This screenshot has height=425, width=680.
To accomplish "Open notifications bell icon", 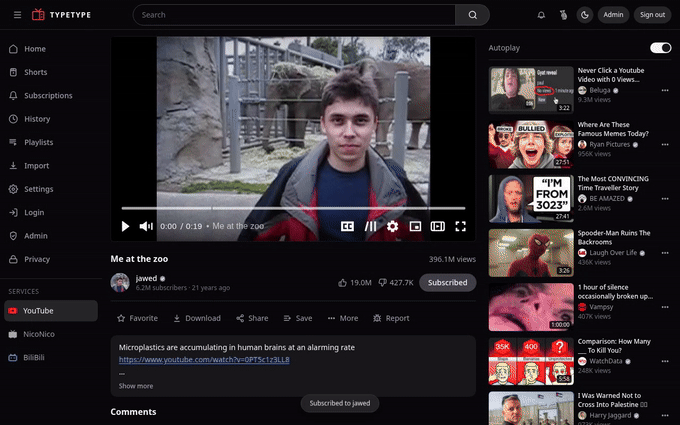I will (x=541, y=15).
